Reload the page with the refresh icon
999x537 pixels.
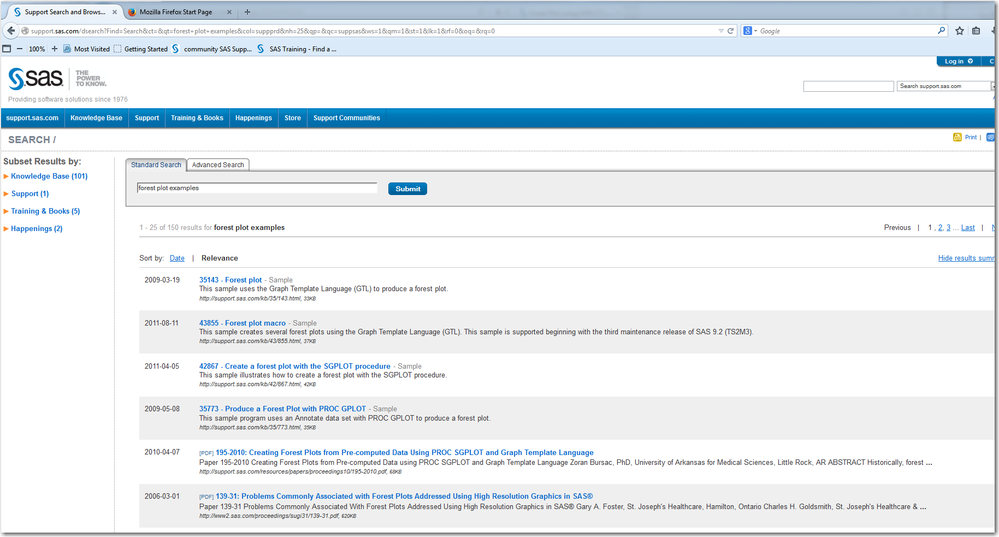[x=731, y=31]
